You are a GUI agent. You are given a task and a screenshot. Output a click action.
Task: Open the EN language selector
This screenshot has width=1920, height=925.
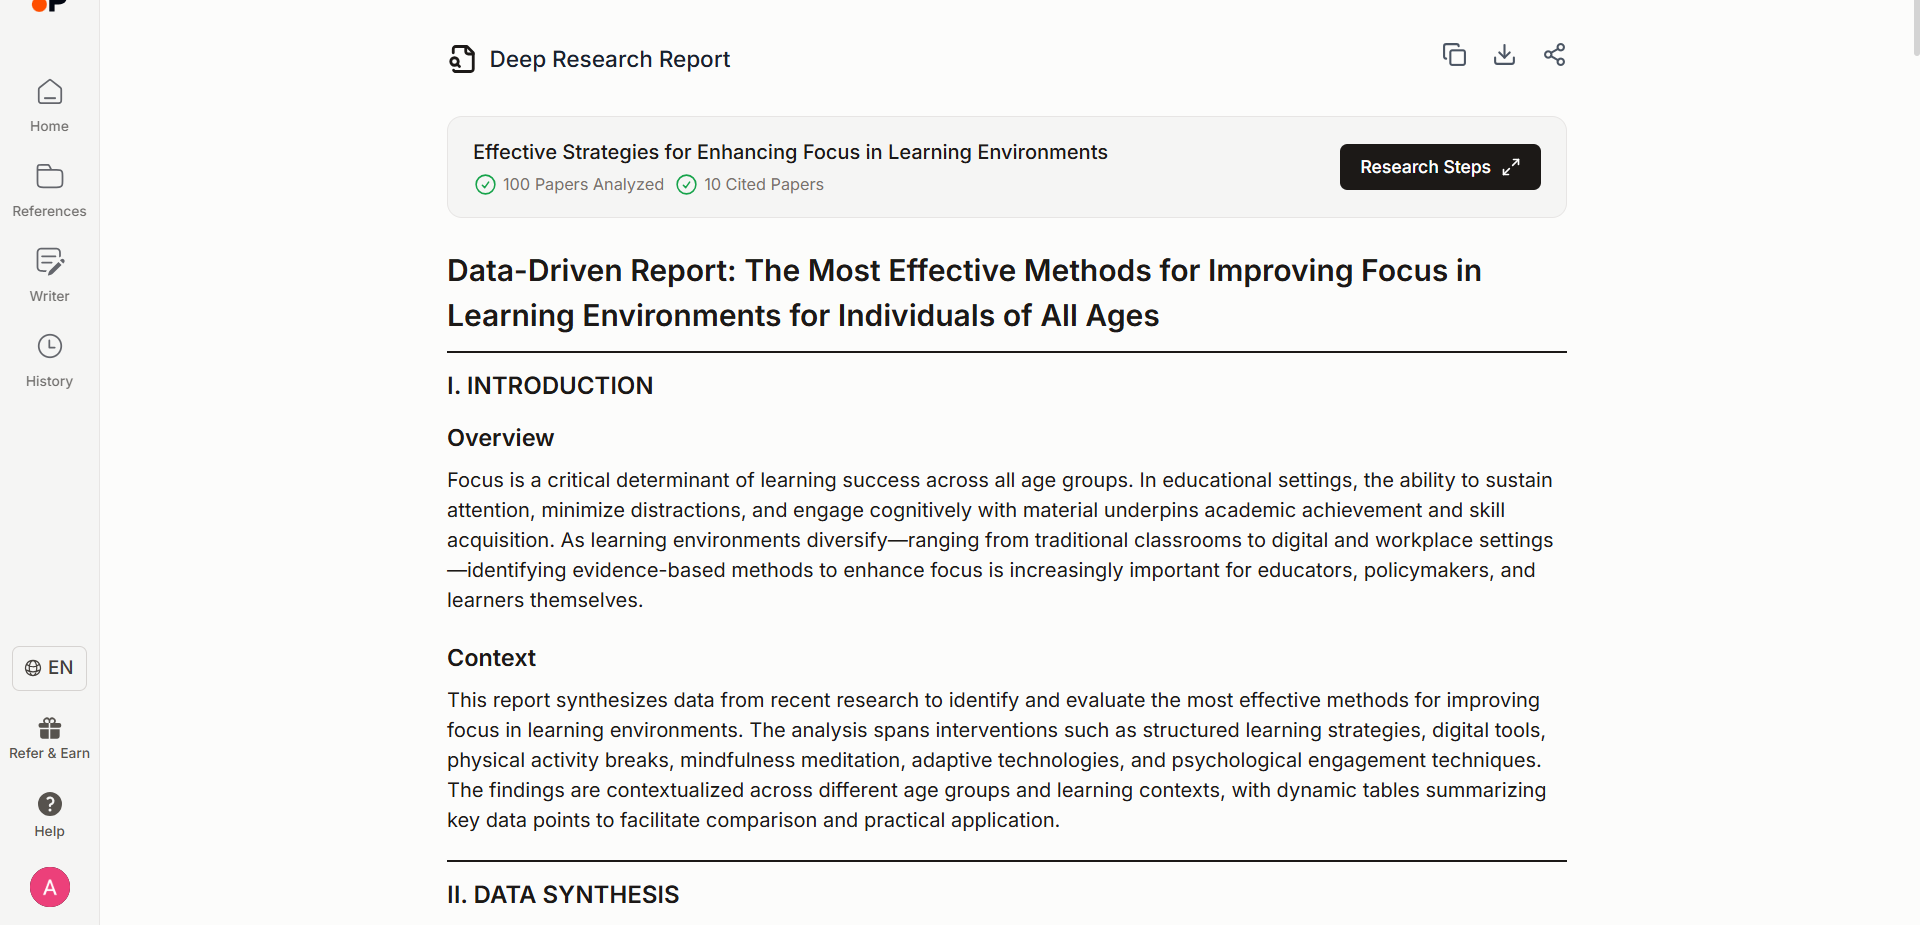[x=49, y=668]
